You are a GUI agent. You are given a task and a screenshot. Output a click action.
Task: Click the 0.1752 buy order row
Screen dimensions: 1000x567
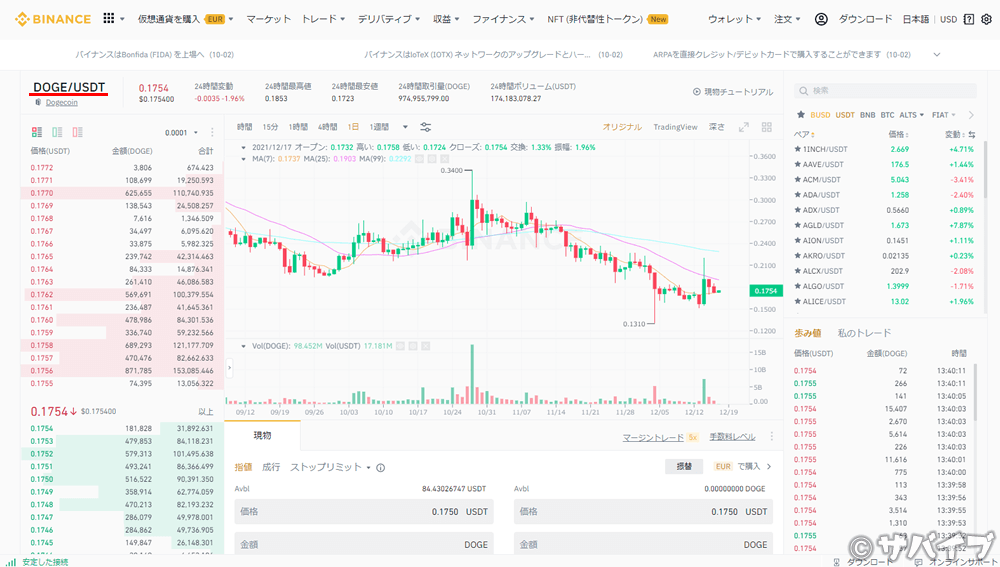pos(122,453)
